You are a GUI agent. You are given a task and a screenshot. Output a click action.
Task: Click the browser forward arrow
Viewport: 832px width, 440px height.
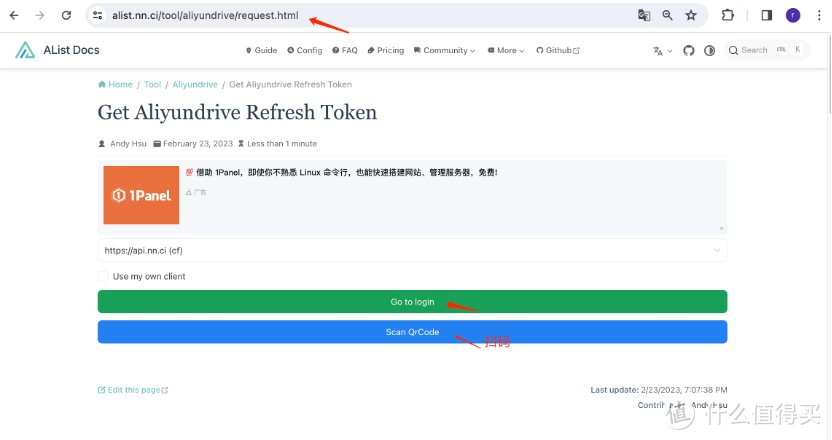tap(40, 15)
